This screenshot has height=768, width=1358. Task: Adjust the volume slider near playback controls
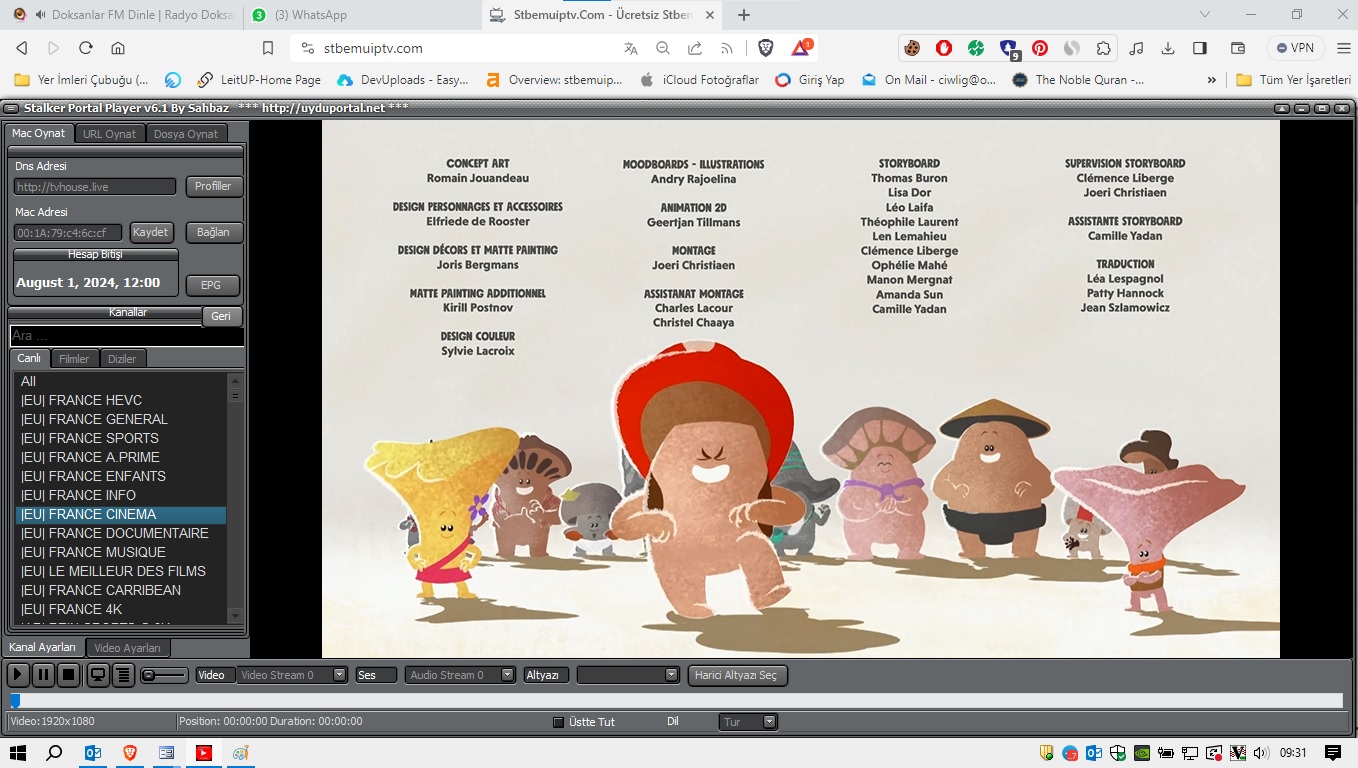tap(164, 675)
